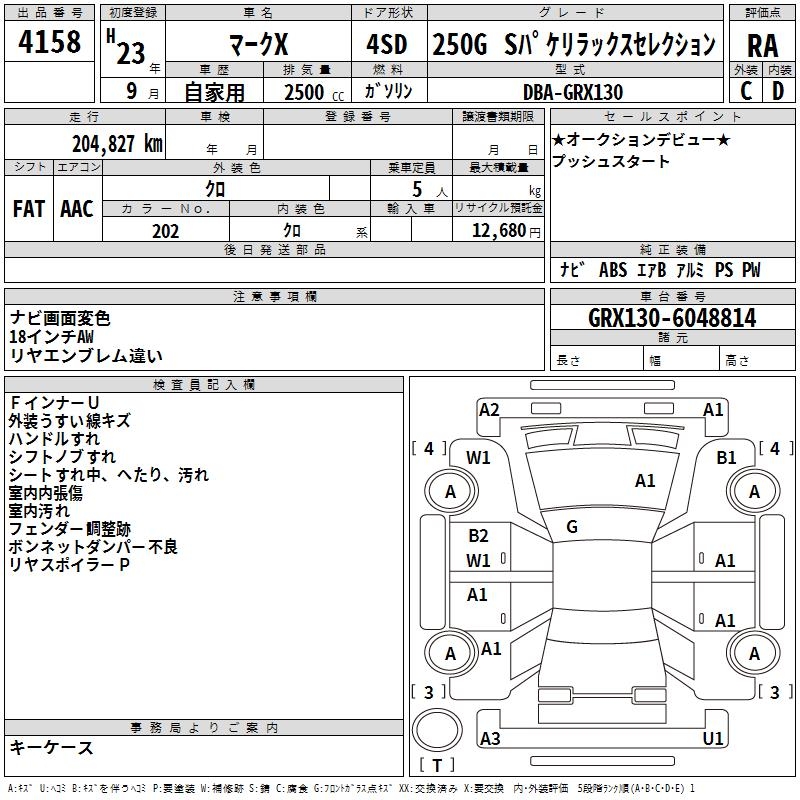
Task: Click the mileage value 204,827 km
Action: tap(117, 143)
